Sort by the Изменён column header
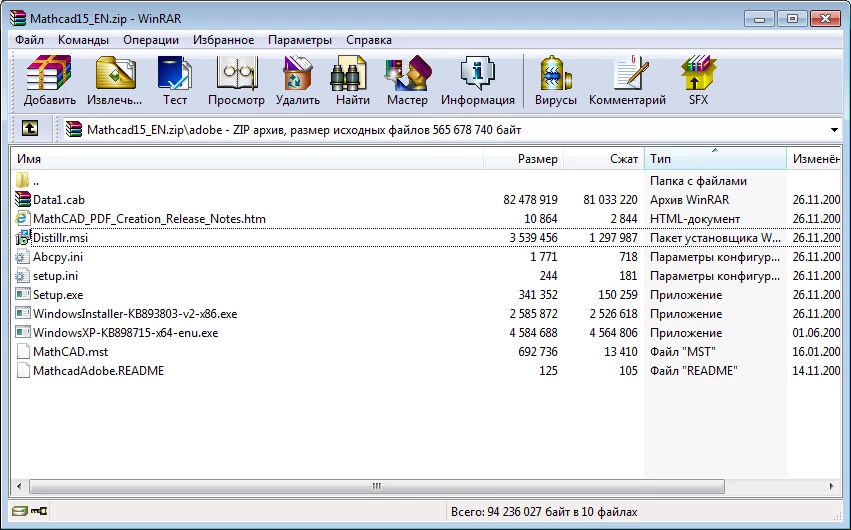The height and width of the screenshot is (530, 851). [x=814, y=158]
